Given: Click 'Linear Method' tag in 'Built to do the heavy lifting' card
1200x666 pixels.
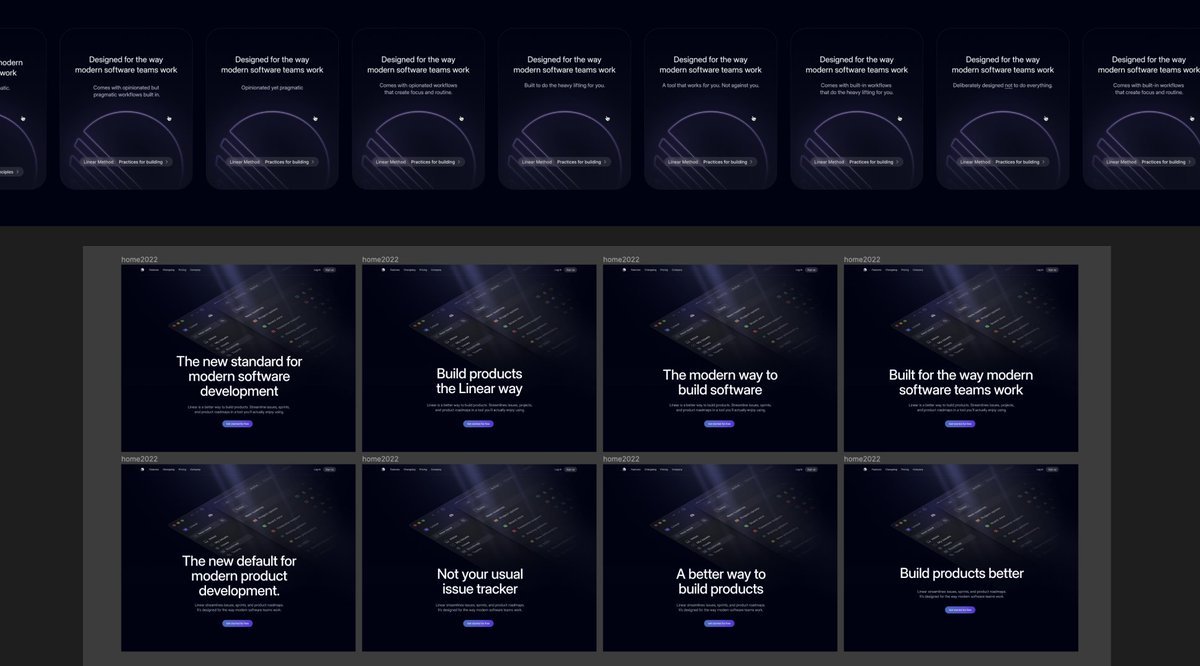Looking at the screenshot, I should (536, 161).
